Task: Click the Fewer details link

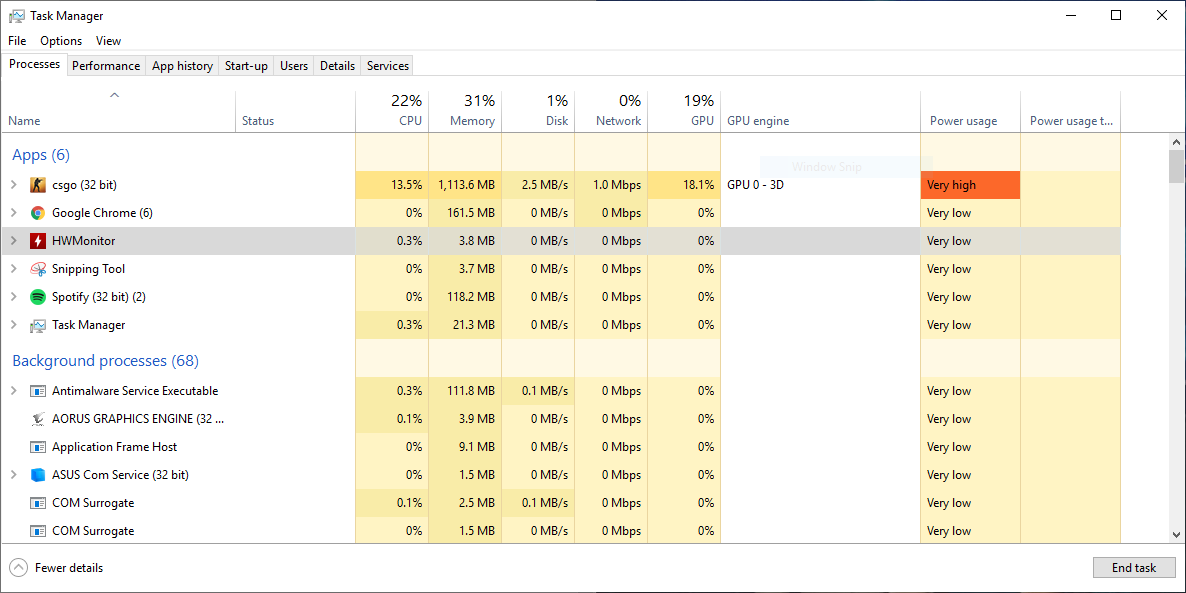Action: (x=69, y=568)
